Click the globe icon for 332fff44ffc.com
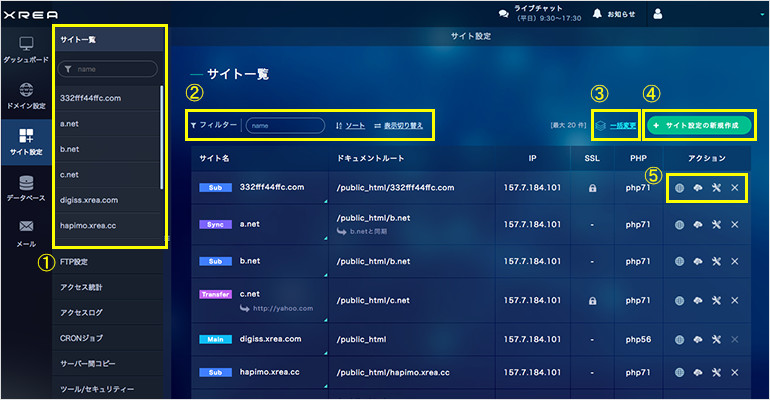770x400 pixels. tap(679, 188)
